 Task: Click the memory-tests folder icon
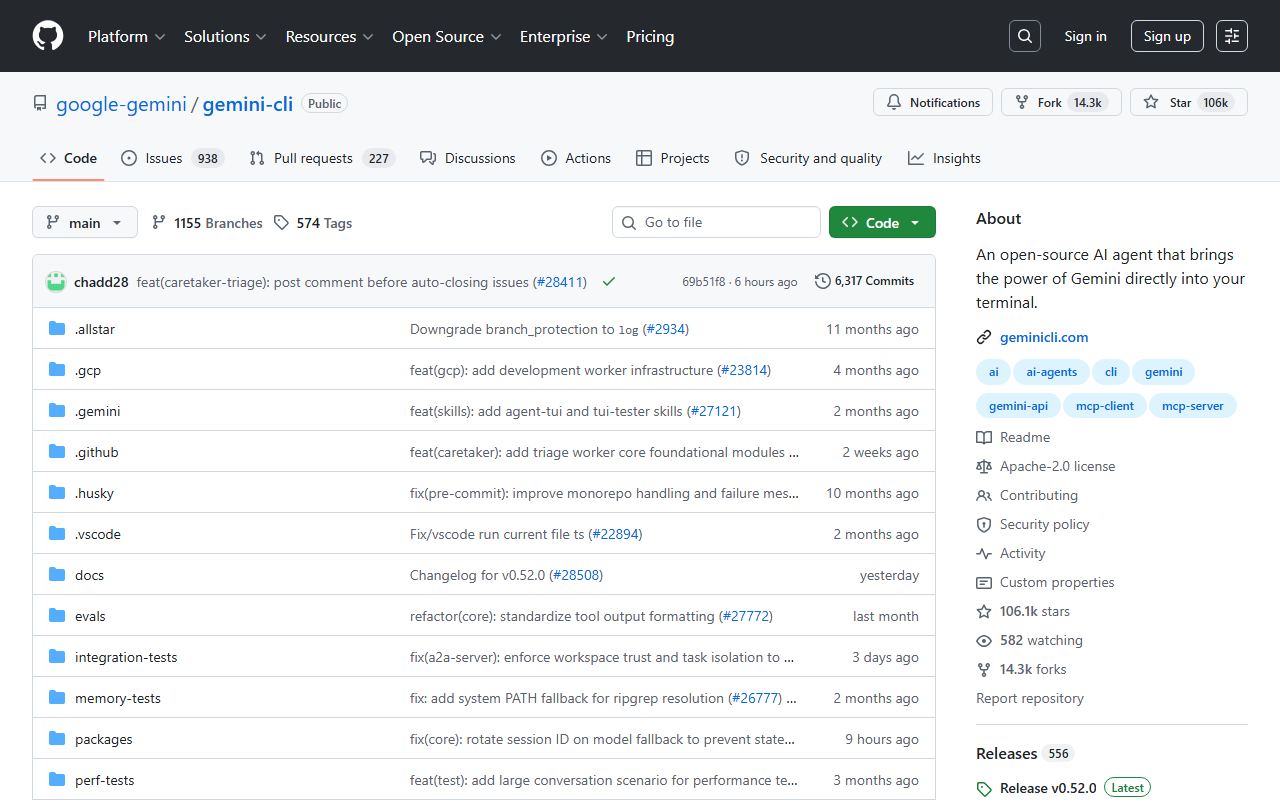point(57,698)
